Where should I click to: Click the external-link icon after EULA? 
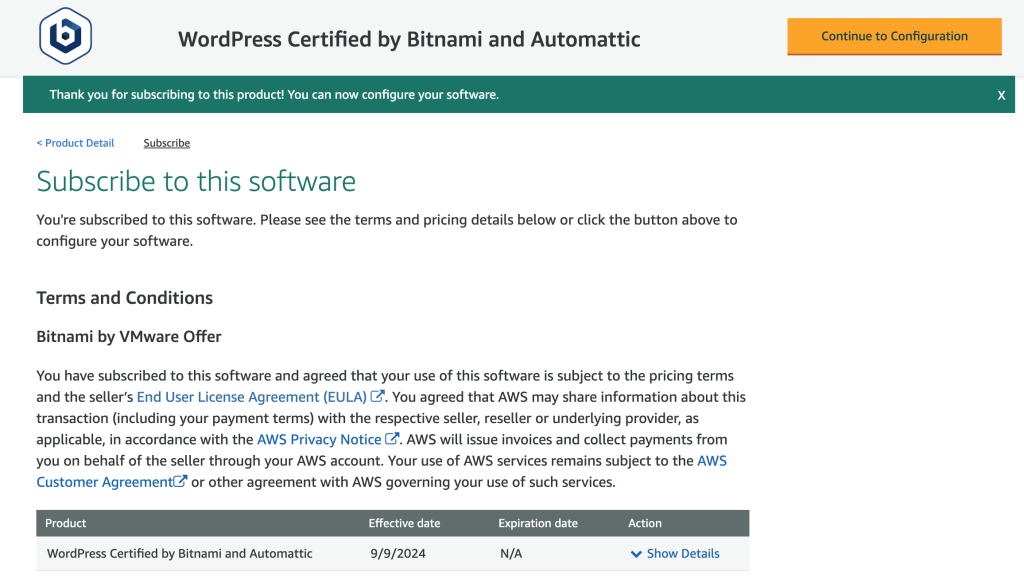(377, 396)
